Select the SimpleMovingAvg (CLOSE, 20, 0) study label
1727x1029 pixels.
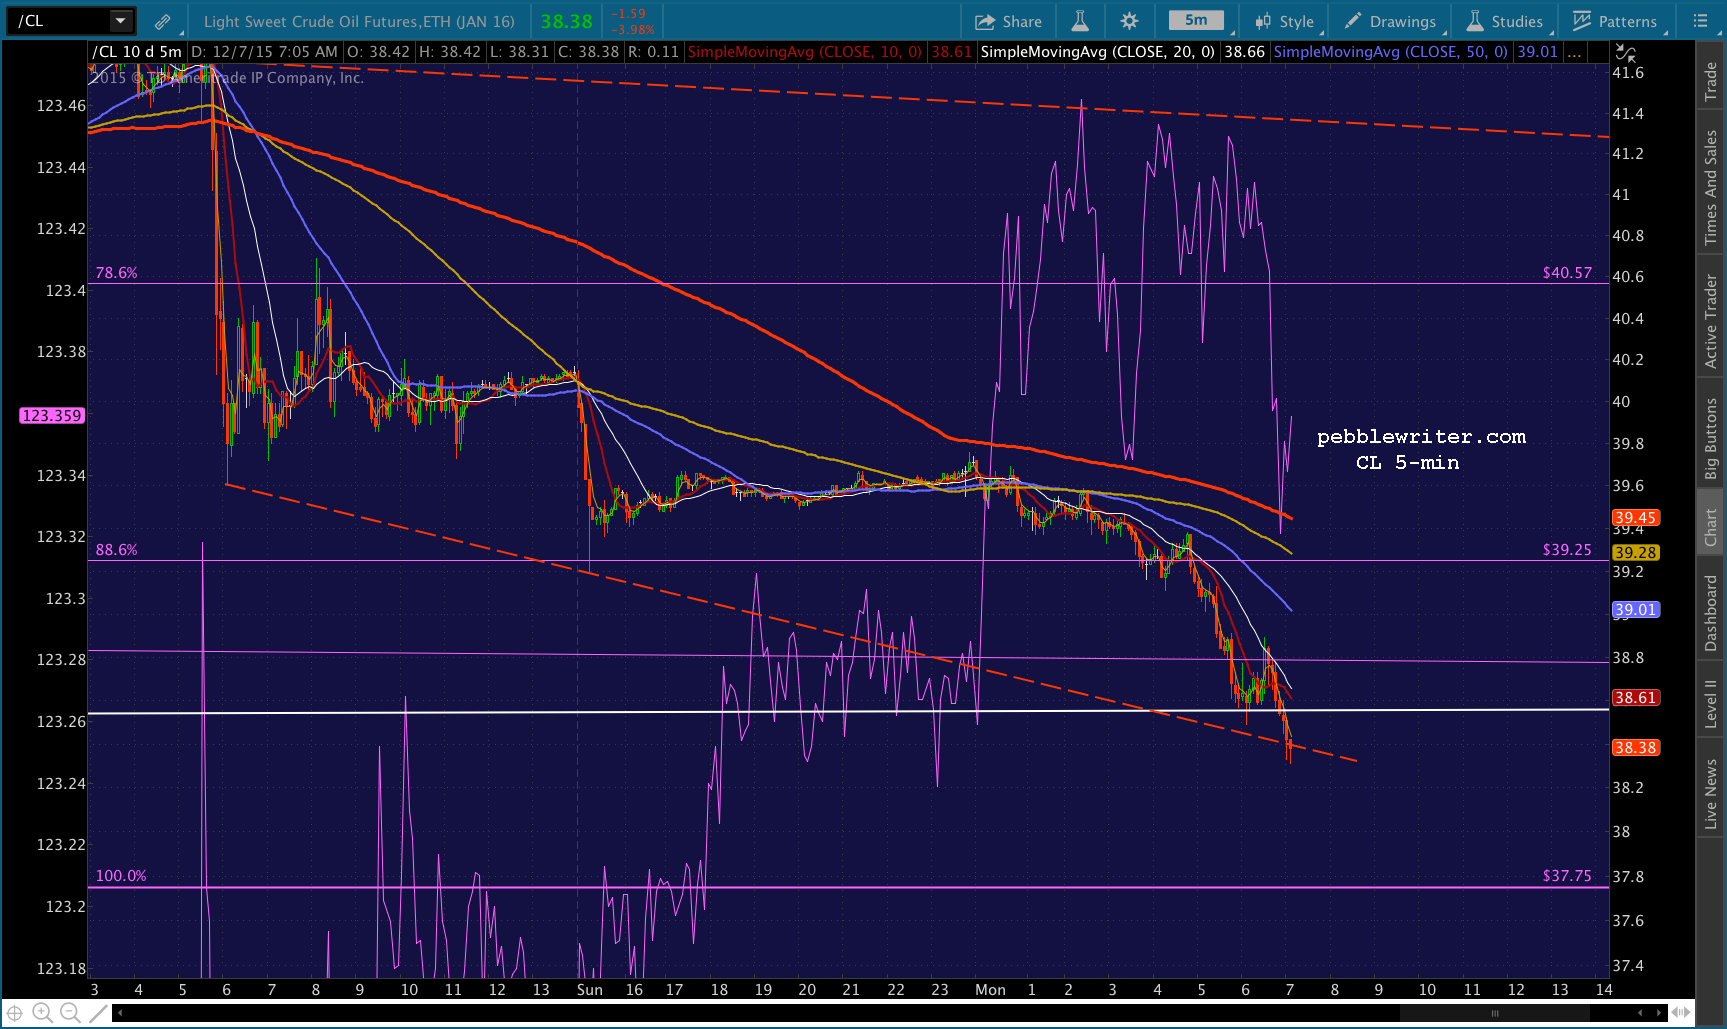pyautogui.click(x=1098, y=52)
